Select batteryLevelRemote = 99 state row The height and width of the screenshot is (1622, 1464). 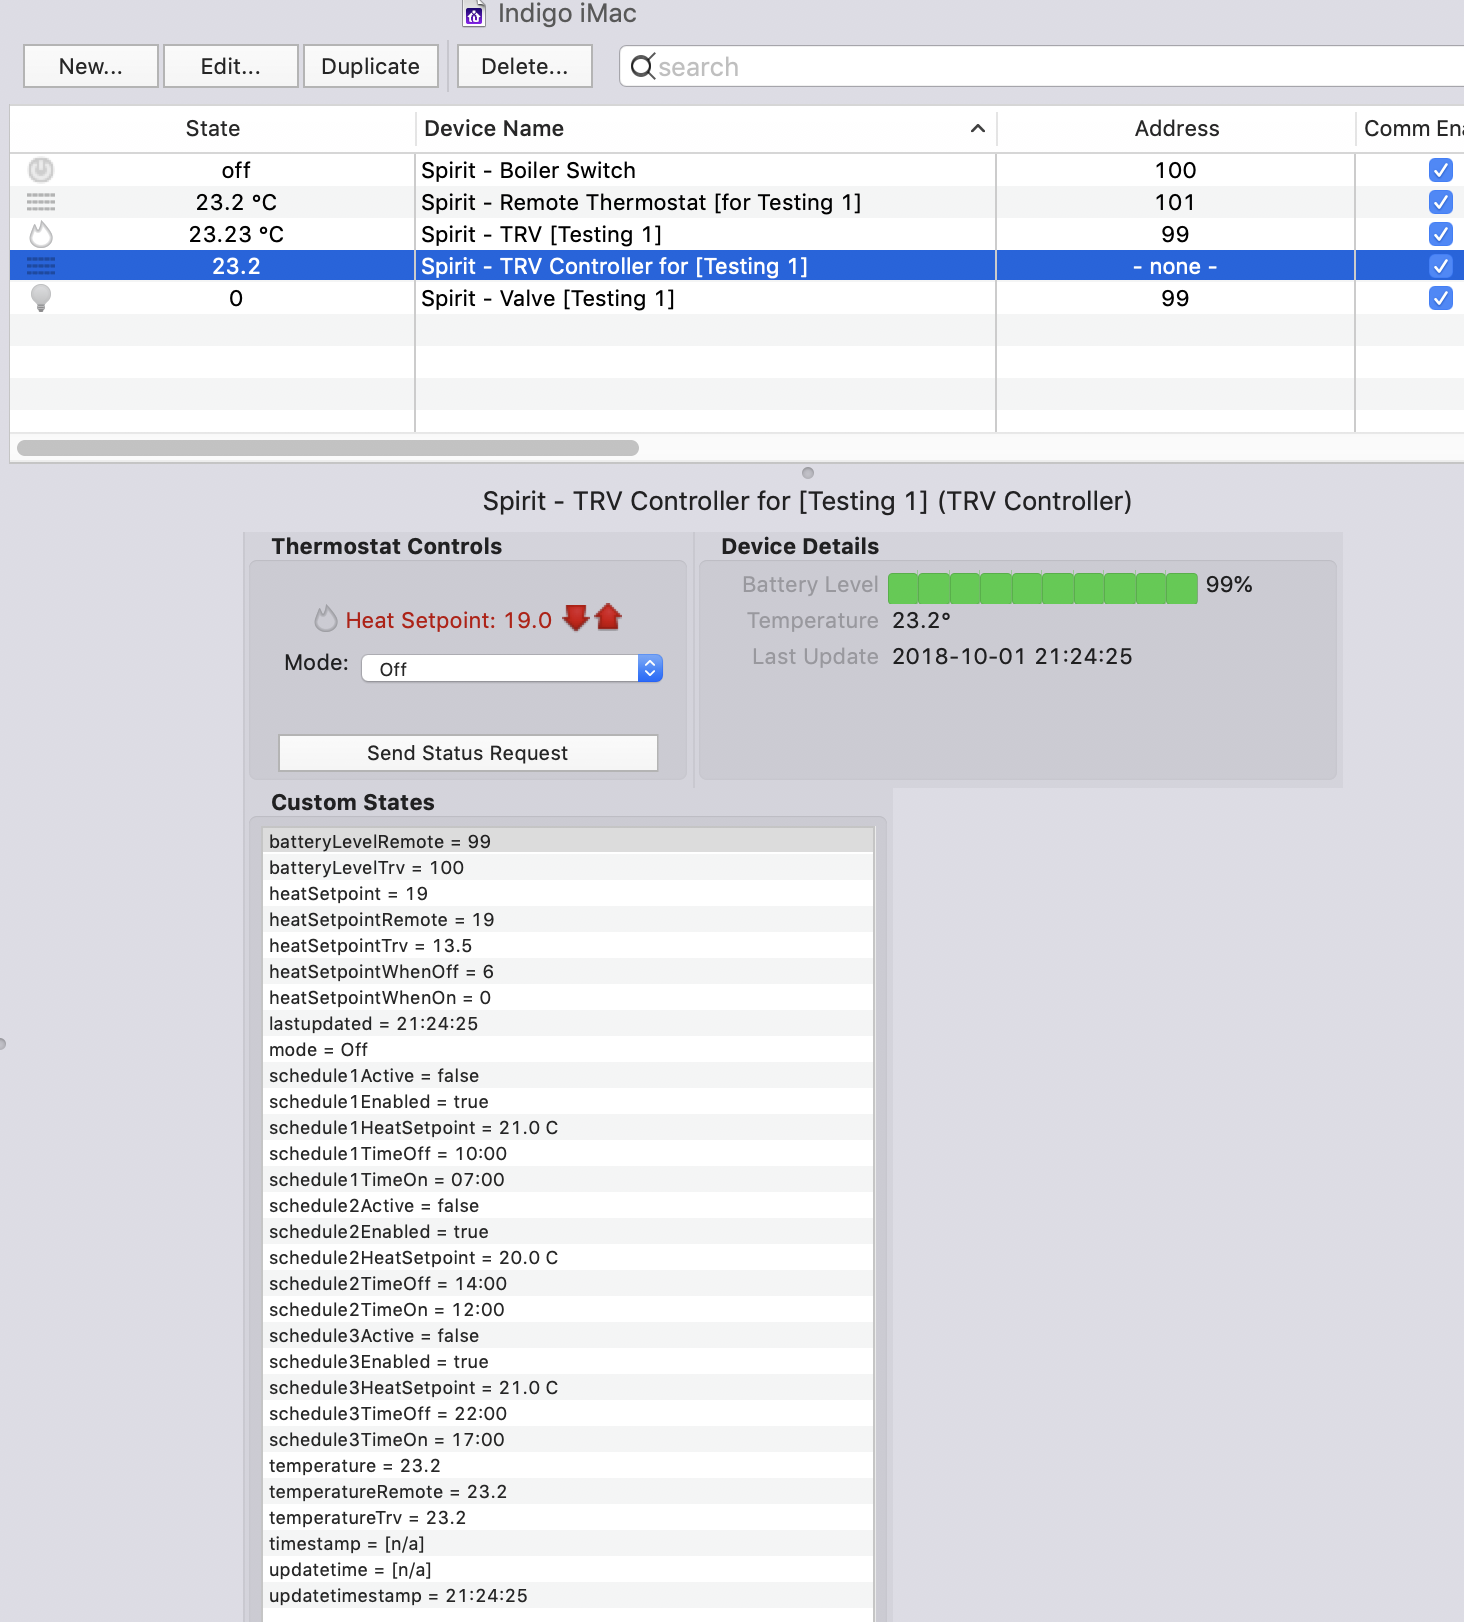click(568, 841)
